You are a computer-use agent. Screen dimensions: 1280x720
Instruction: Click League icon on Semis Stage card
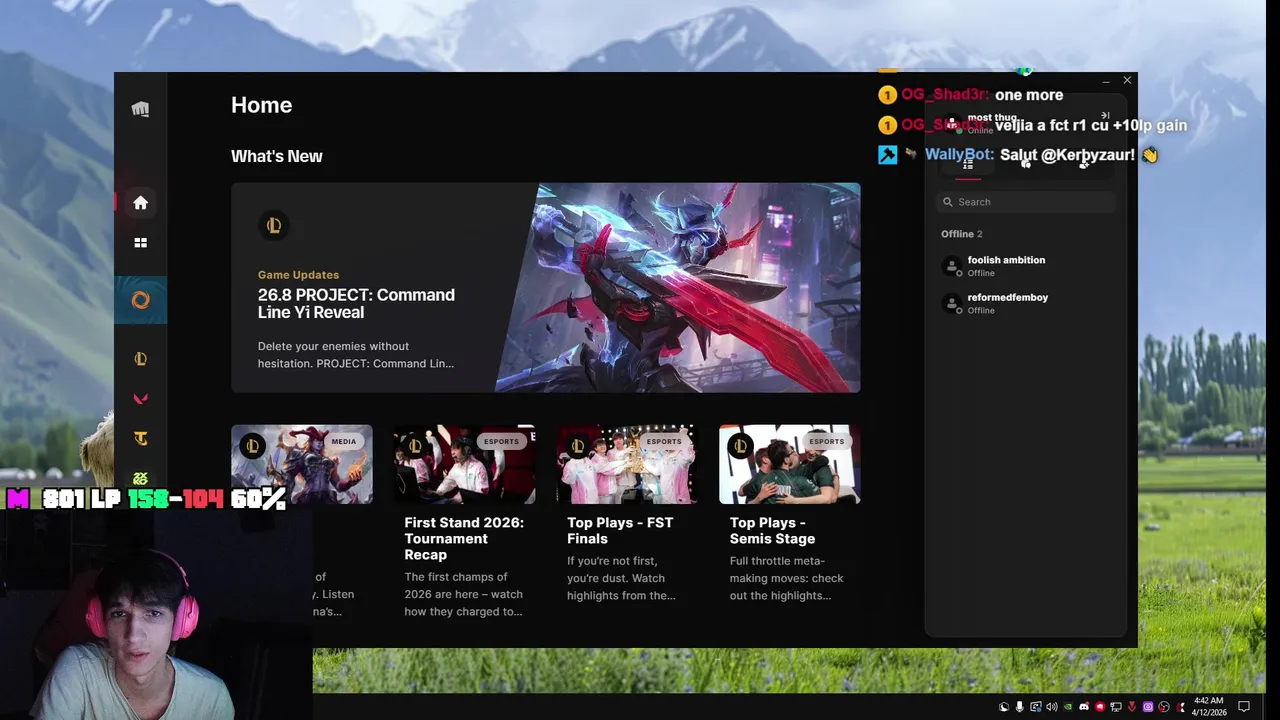(x=741, y=445)
